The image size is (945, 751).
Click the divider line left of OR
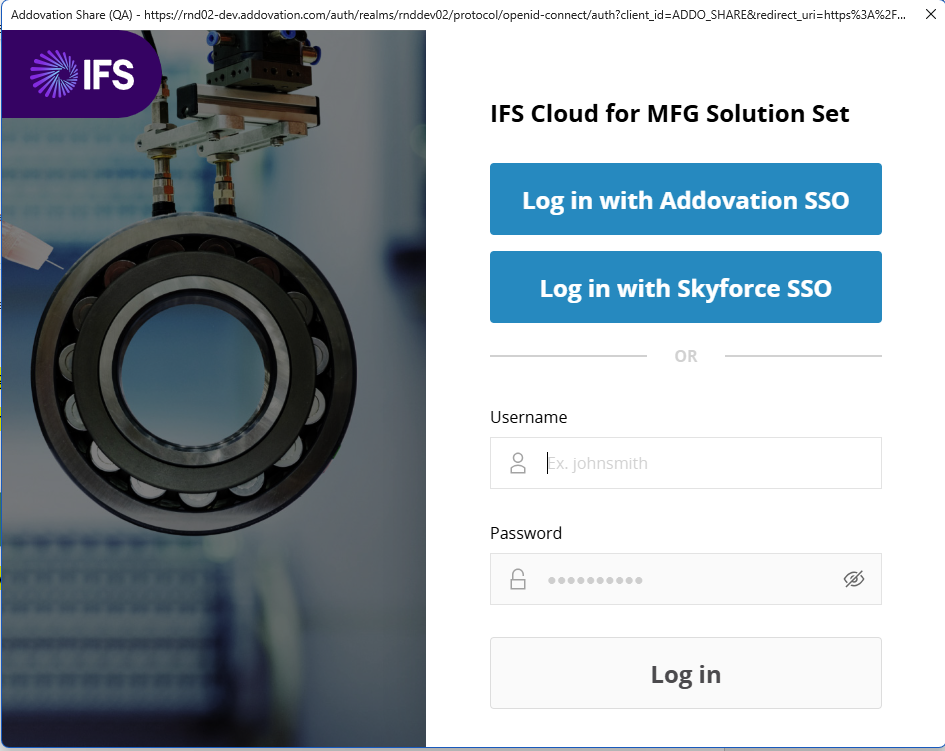tap(568, 356)
